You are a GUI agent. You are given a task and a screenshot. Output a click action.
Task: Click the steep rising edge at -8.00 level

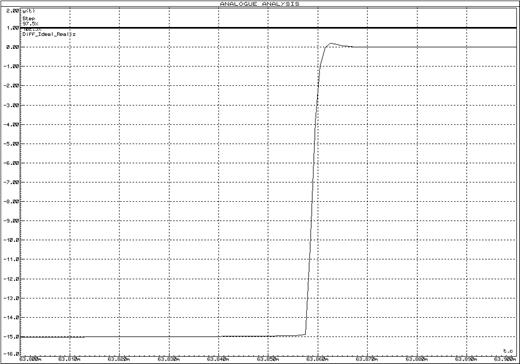click(311, 201)
